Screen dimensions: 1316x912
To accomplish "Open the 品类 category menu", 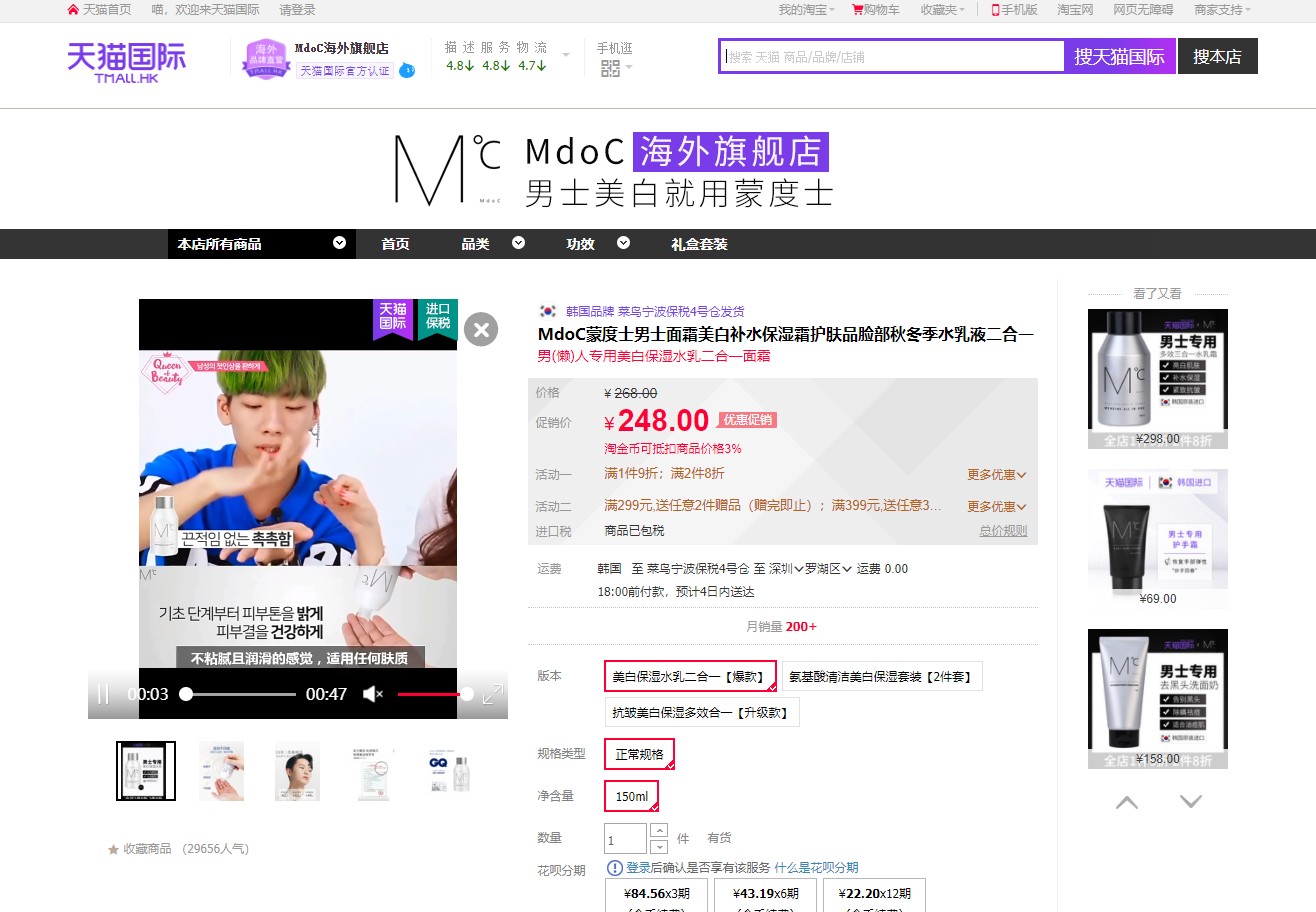I will click(x=492, y=244).
